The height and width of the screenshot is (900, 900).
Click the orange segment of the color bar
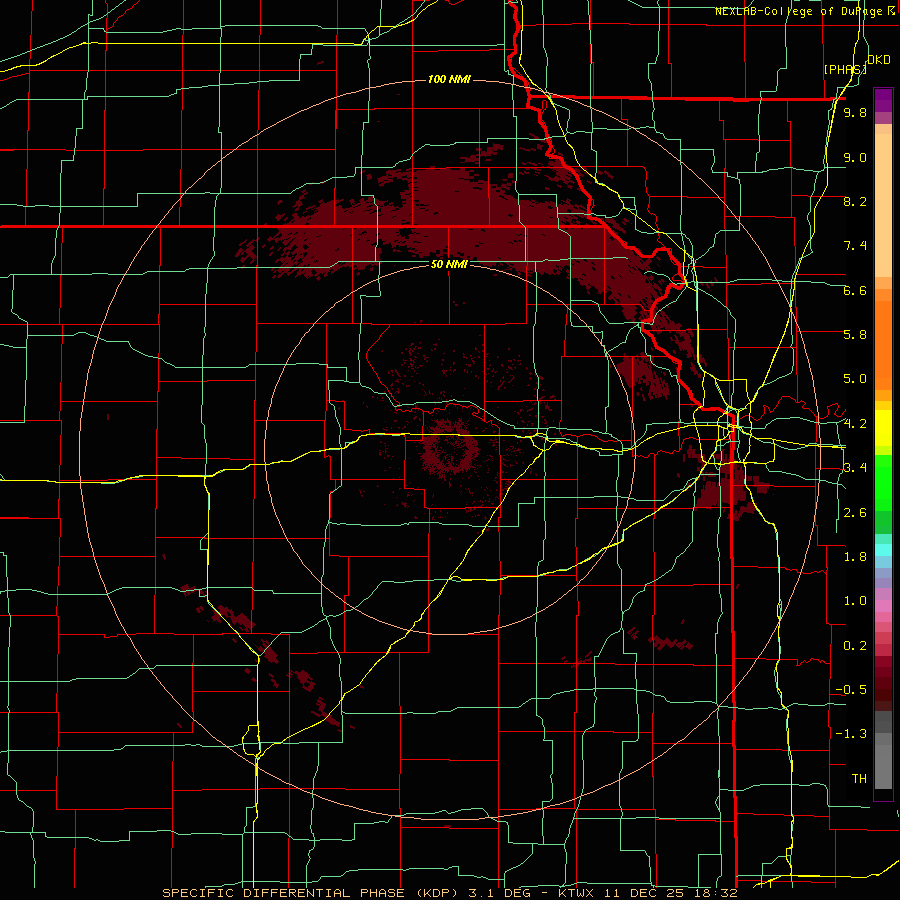[883, 344]
